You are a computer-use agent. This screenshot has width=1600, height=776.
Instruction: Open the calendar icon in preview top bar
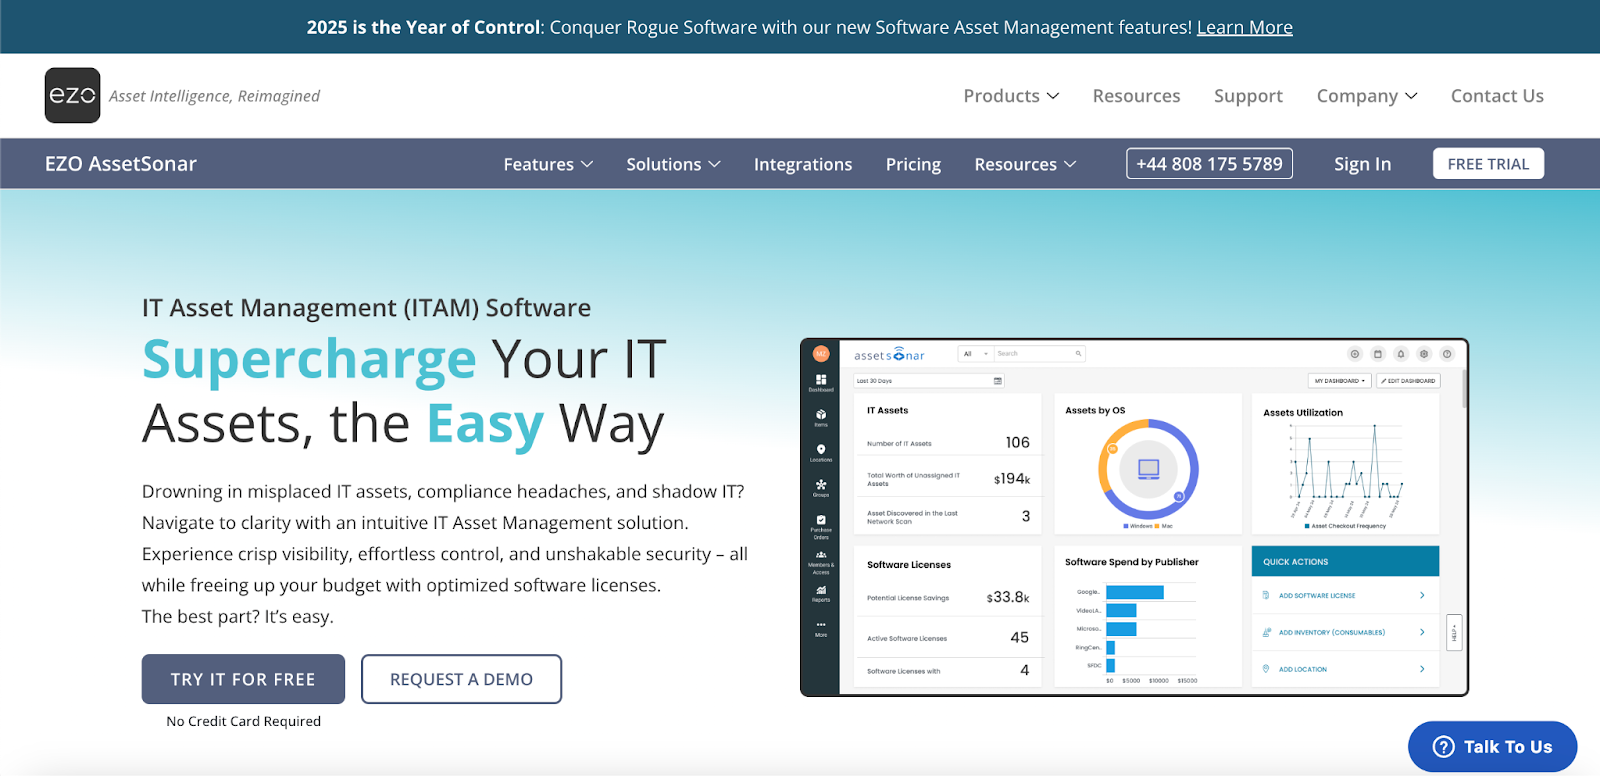click(1378, 354)
